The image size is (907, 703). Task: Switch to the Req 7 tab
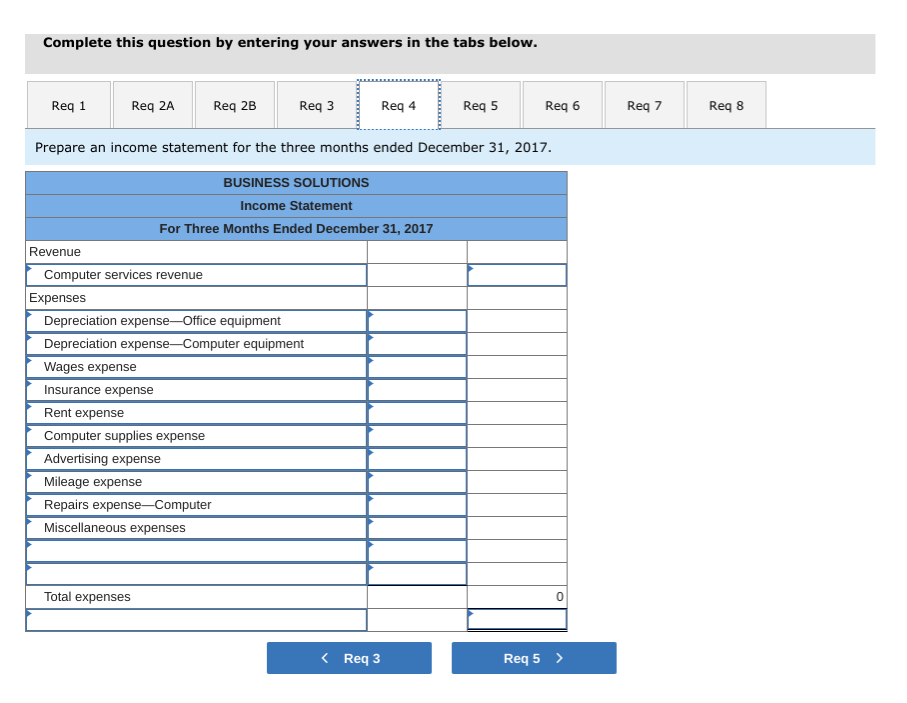click(x=643, y=104)
